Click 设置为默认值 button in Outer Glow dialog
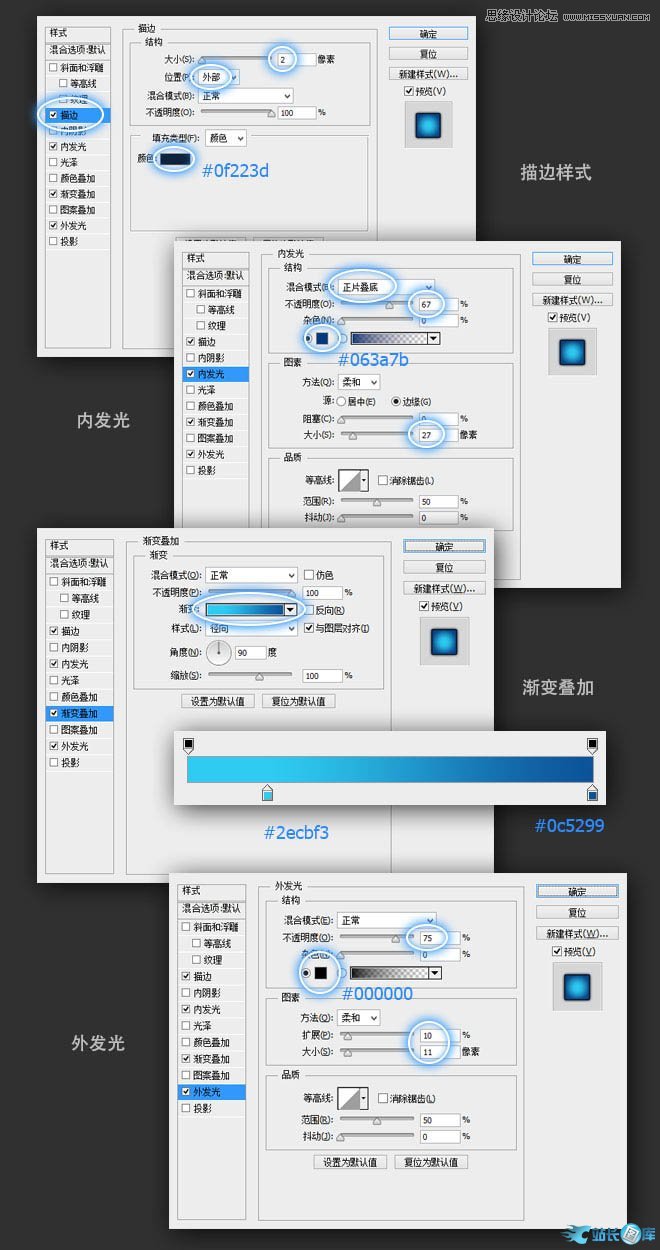 [349, 1162]
